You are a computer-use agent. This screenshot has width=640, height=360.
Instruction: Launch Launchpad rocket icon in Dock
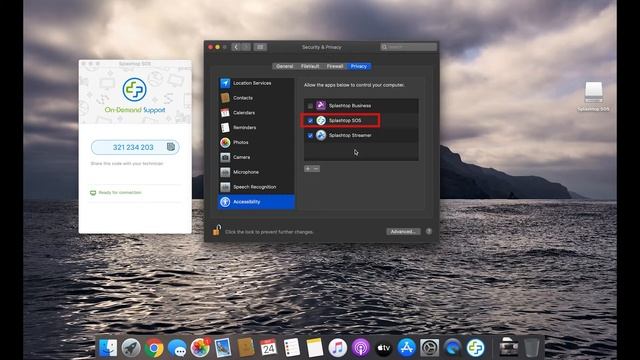point(131,348)
